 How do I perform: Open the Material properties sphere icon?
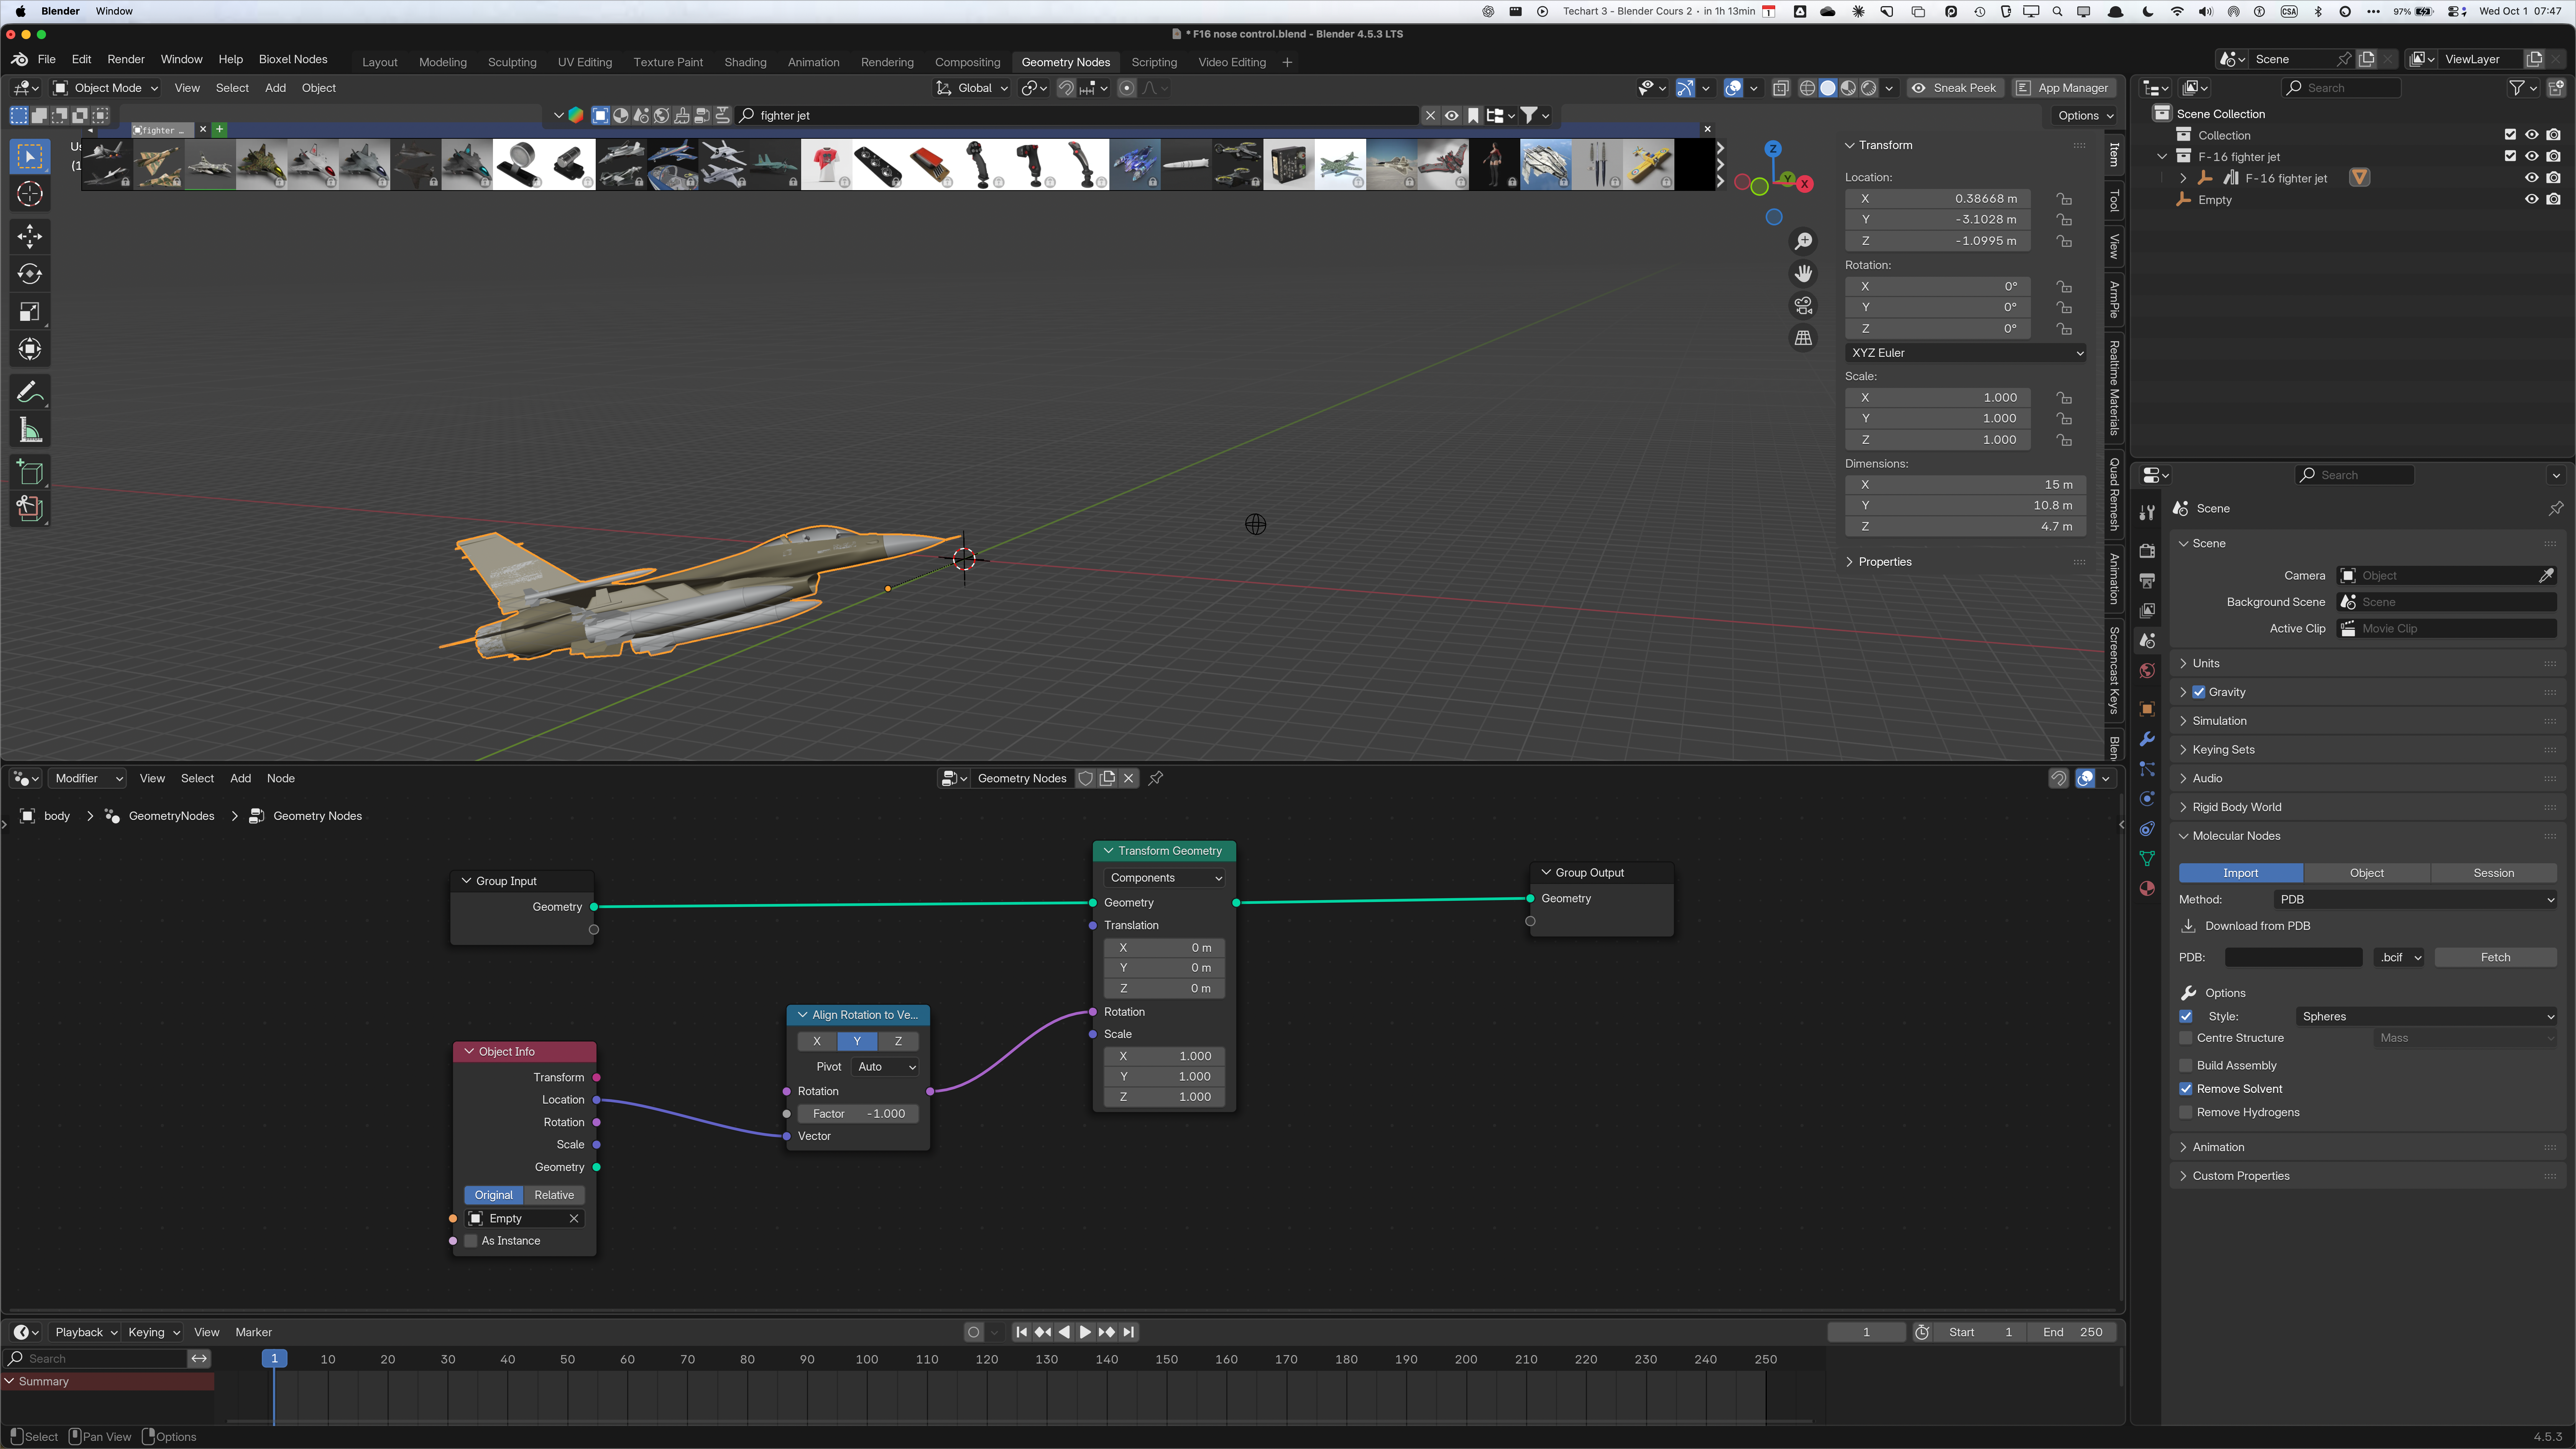point(2147,888)
